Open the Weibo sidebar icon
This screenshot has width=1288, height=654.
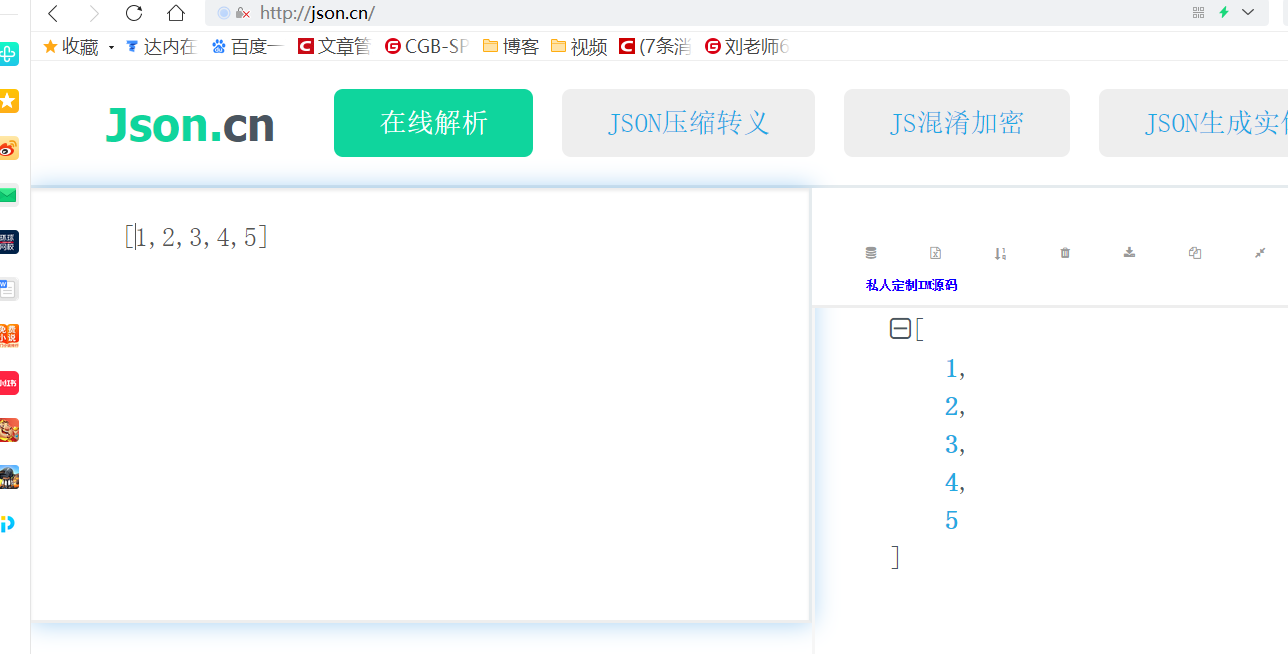click(x=8, y=148)
